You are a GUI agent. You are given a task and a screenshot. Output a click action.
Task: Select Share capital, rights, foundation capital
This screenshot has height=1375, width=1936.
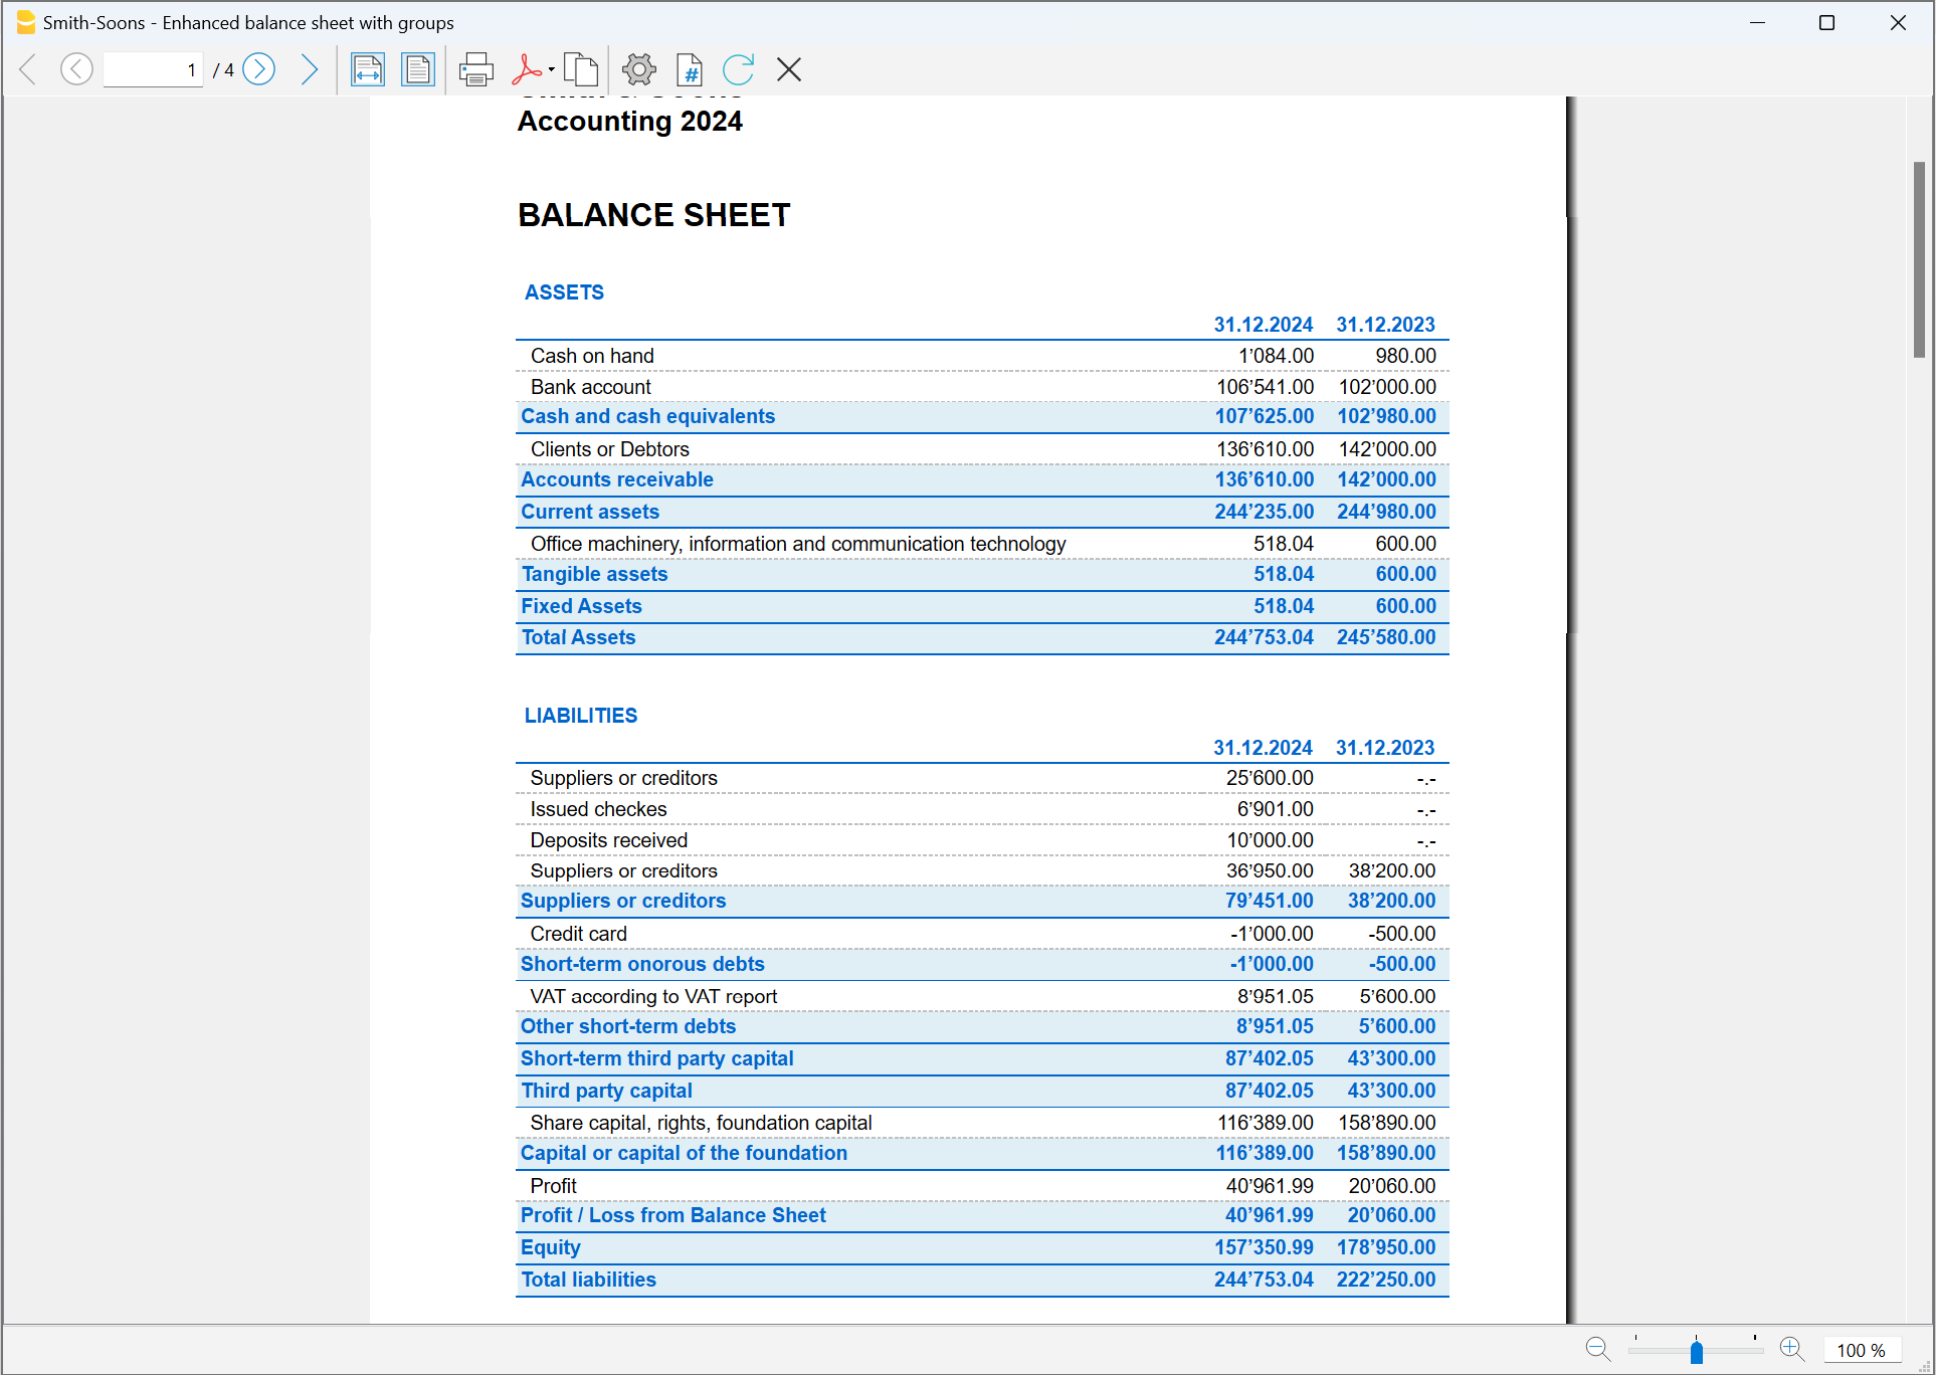tap(982, 1123)
